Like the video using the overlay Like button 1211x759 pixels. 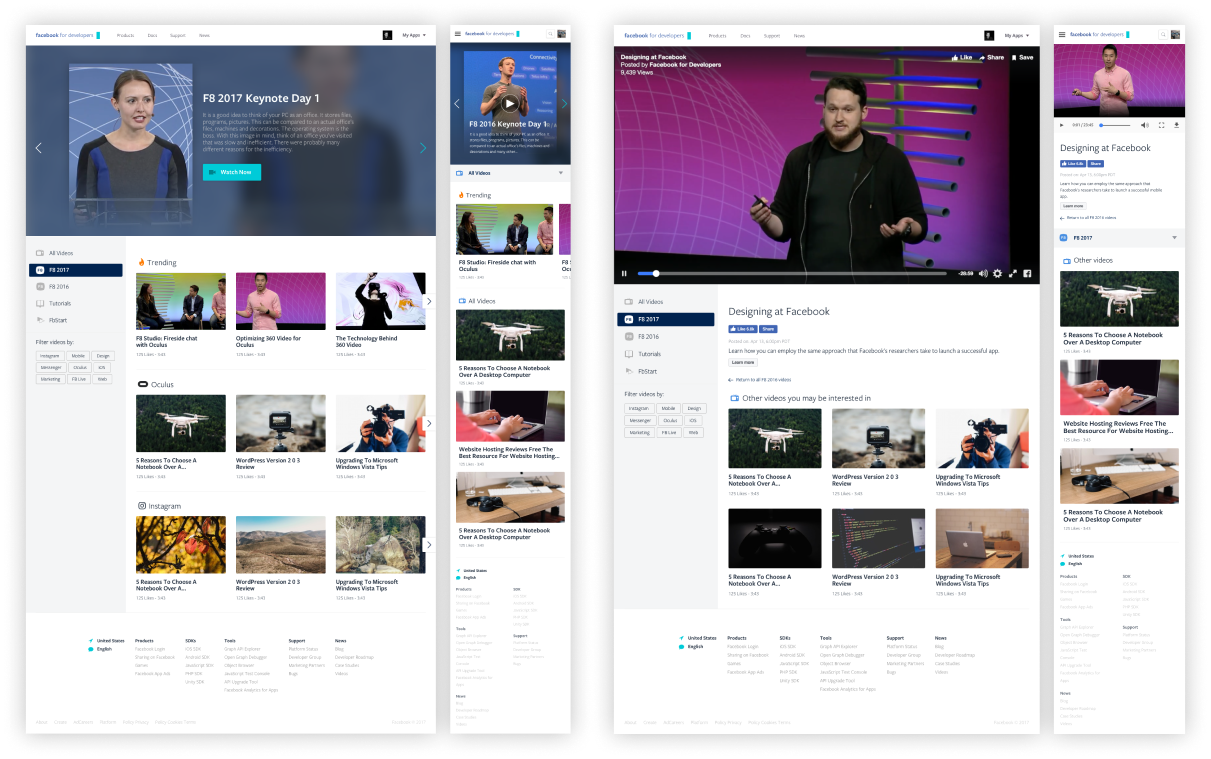[961, 58]
